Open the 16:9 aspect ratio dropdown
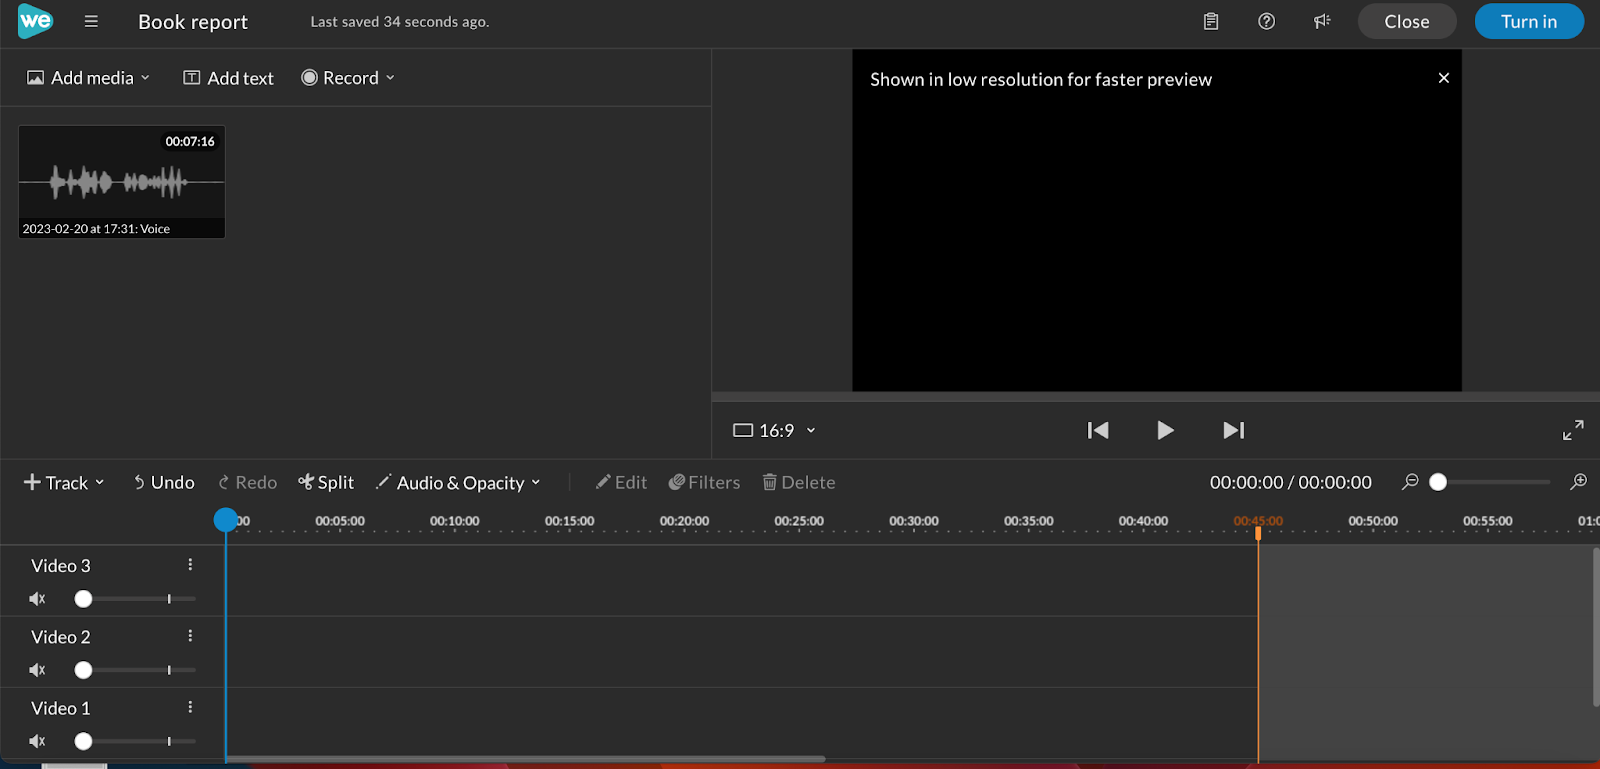1600x769 pixels. tap(775, 430)
